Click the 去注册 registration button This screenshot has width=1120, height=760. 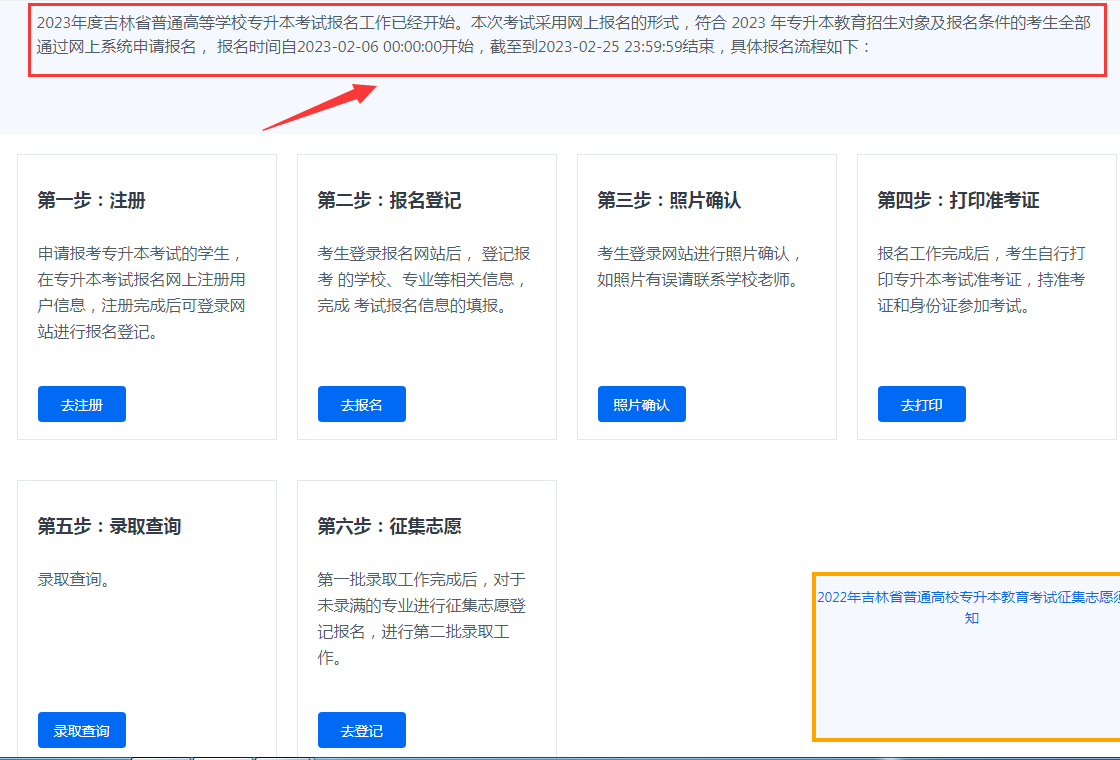coord(81,403)
